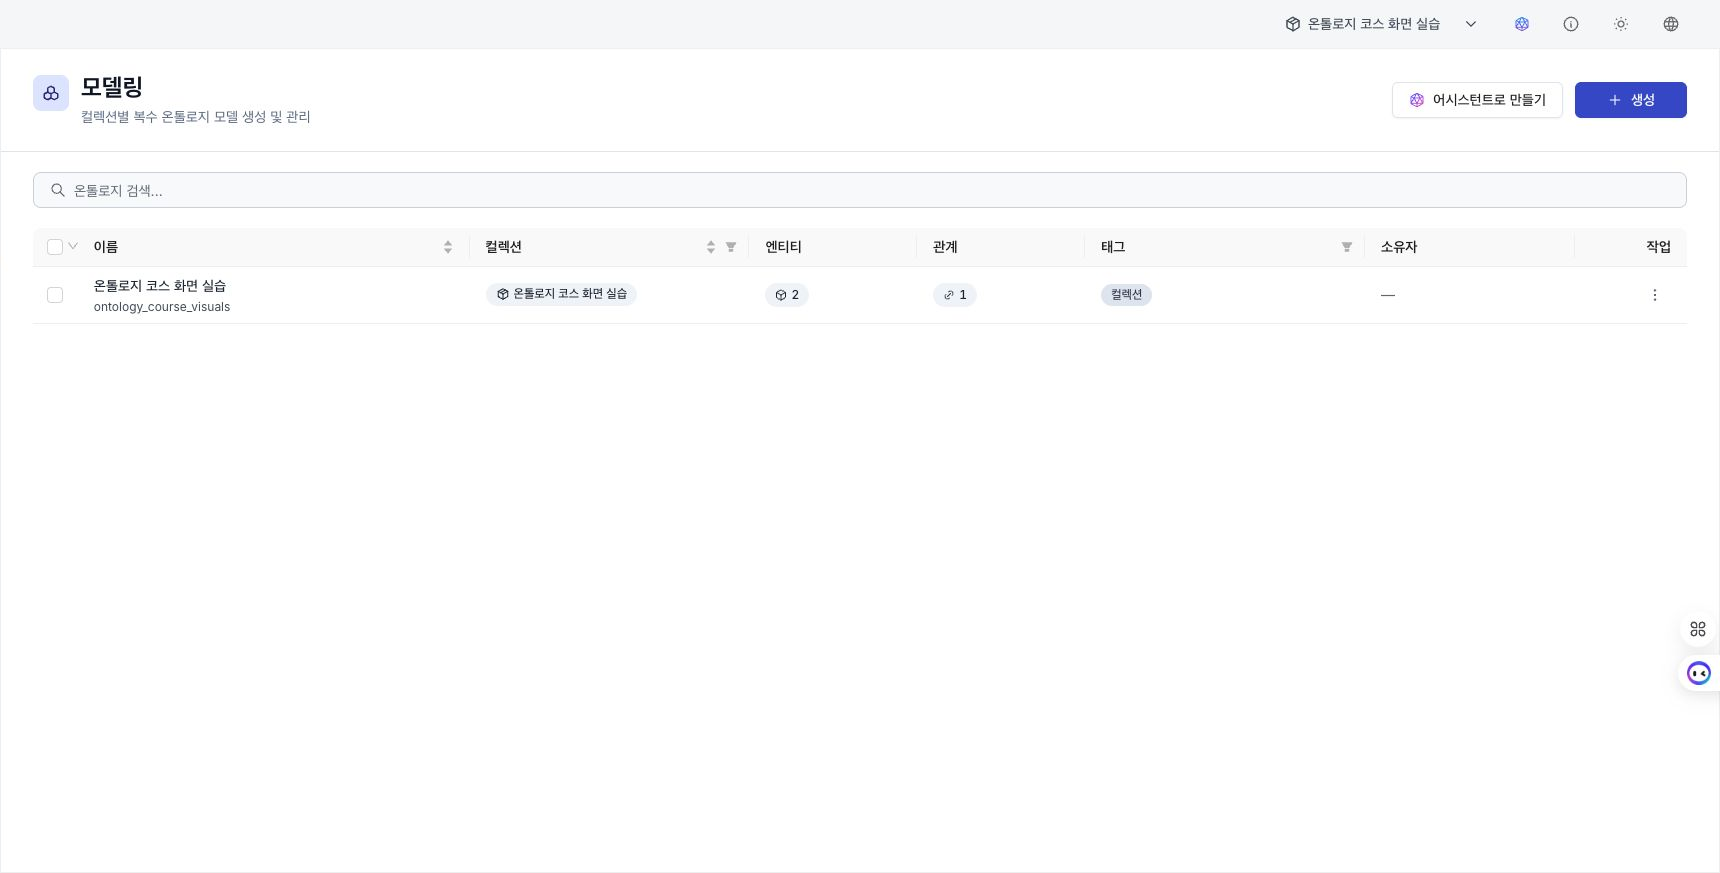Toggle the light/dark theme sun icon
Screen dimensions: 1720x873
click(x=1621, y=24)
